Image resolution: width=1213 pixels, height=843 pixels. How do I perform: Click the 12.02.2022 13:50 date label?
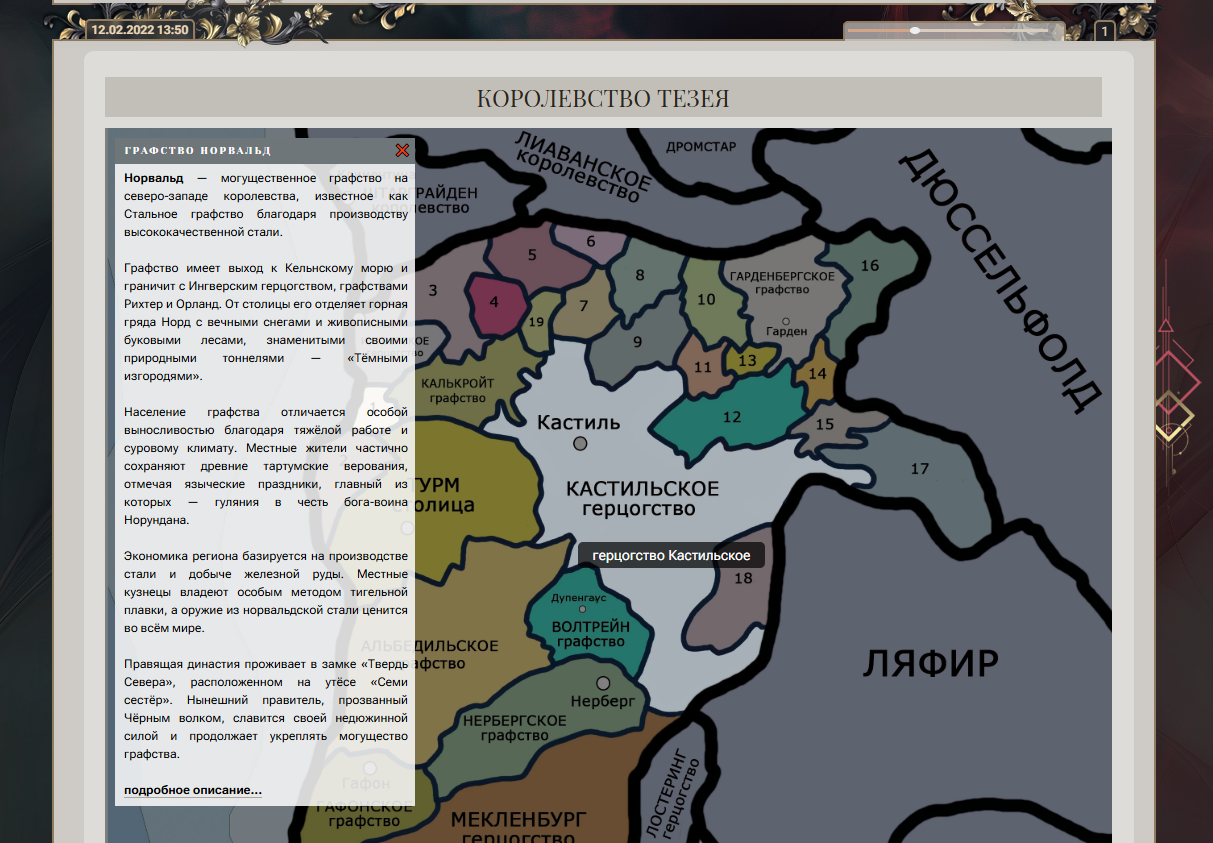point(140,30)
